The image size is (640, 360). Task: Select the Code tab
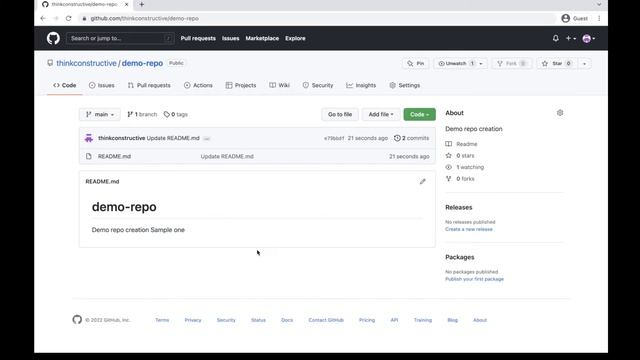tap(64, 85)
